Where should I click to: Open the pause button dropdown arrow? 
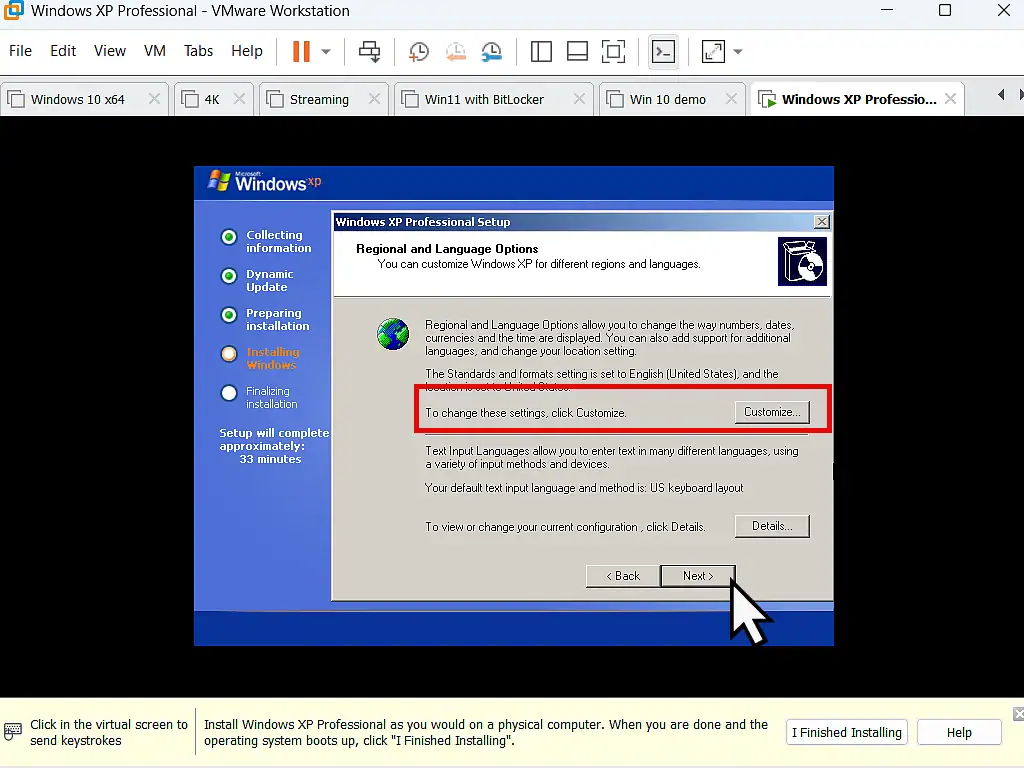pyautogui.click(x=323, y=51)
